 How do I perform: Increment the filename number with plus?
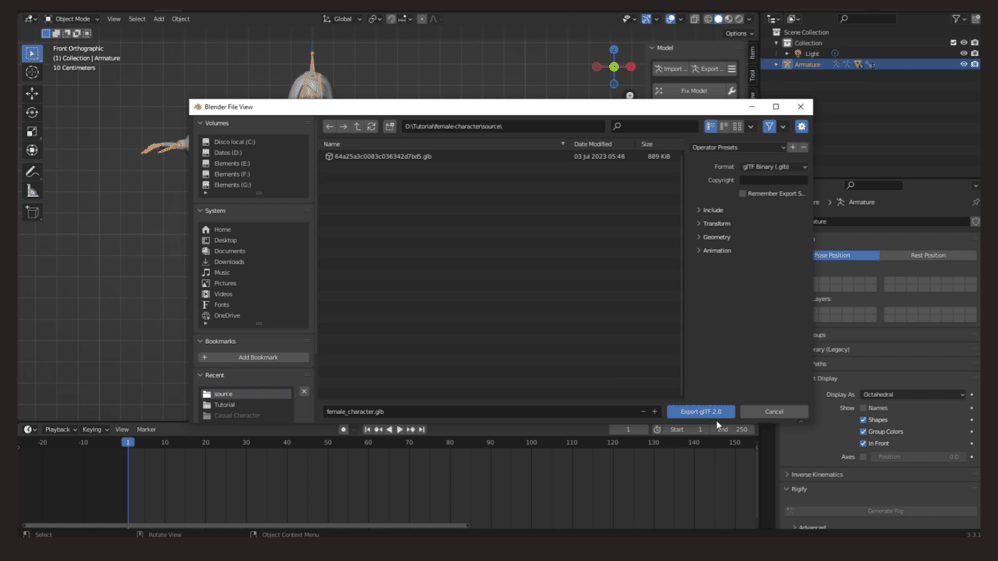tap(654, 411)
